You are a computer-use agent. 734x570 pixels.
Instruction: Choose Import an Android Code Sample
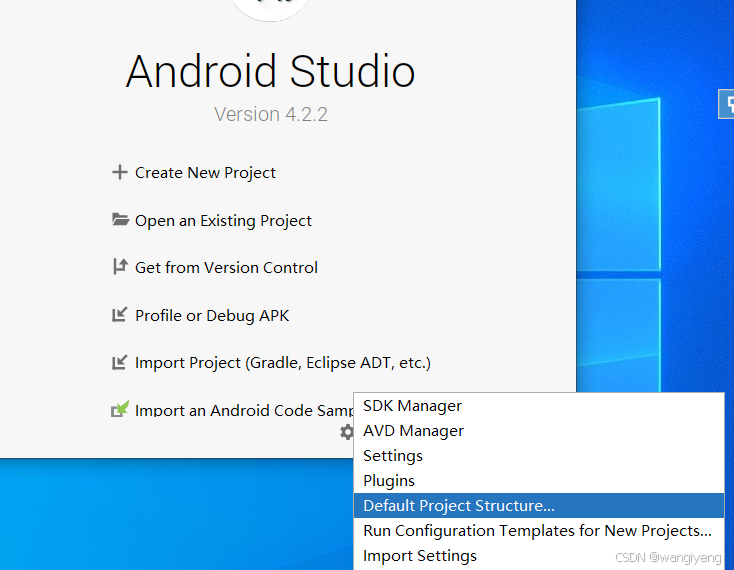[244, 410]
